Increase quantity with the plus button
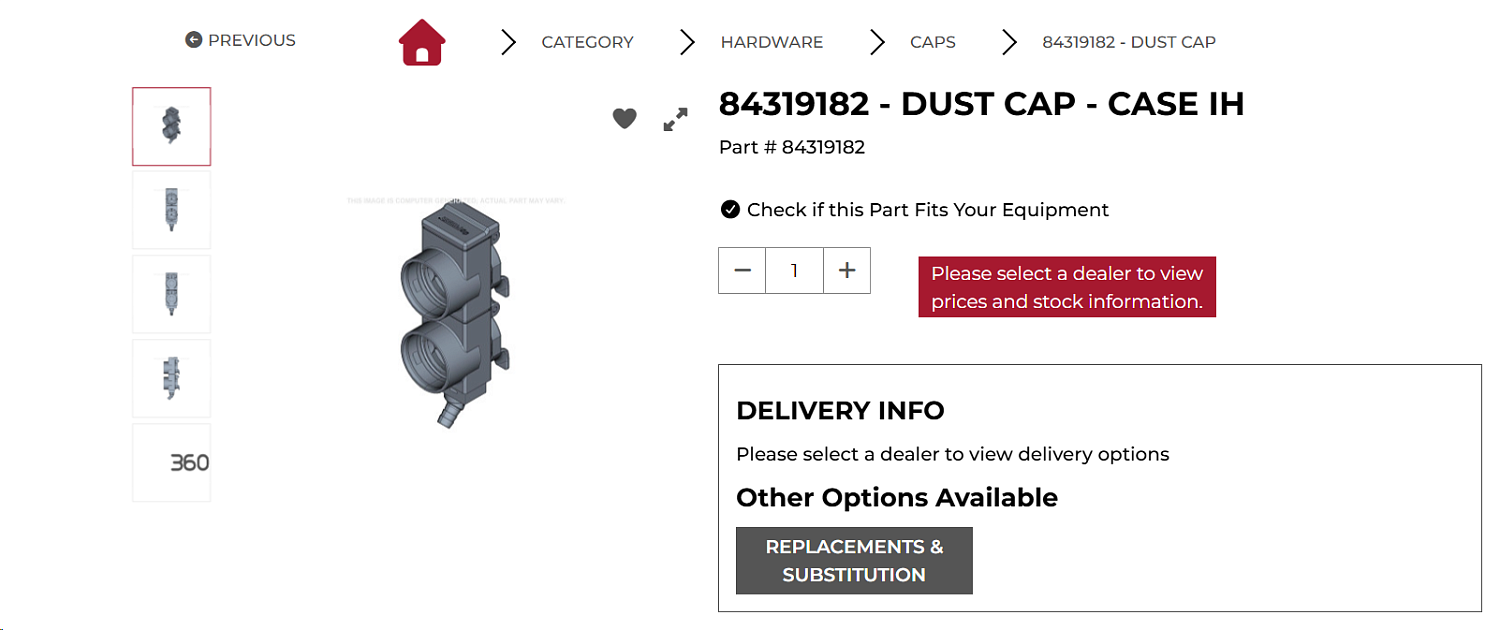1500x630 pixels. tap(847, 271)
